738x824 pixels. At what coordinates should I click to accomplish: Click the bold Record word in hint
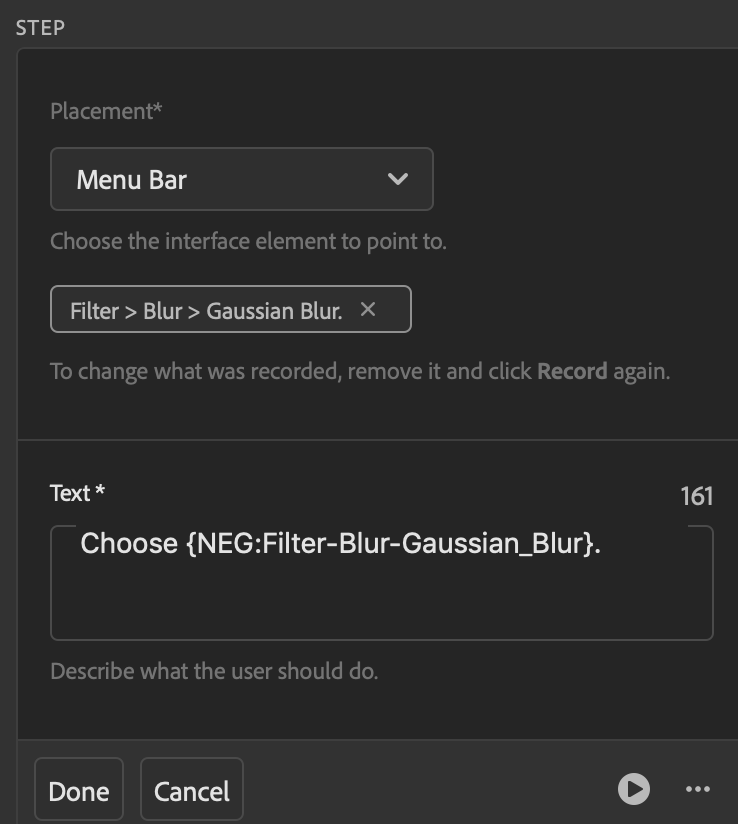coord(572,372)
